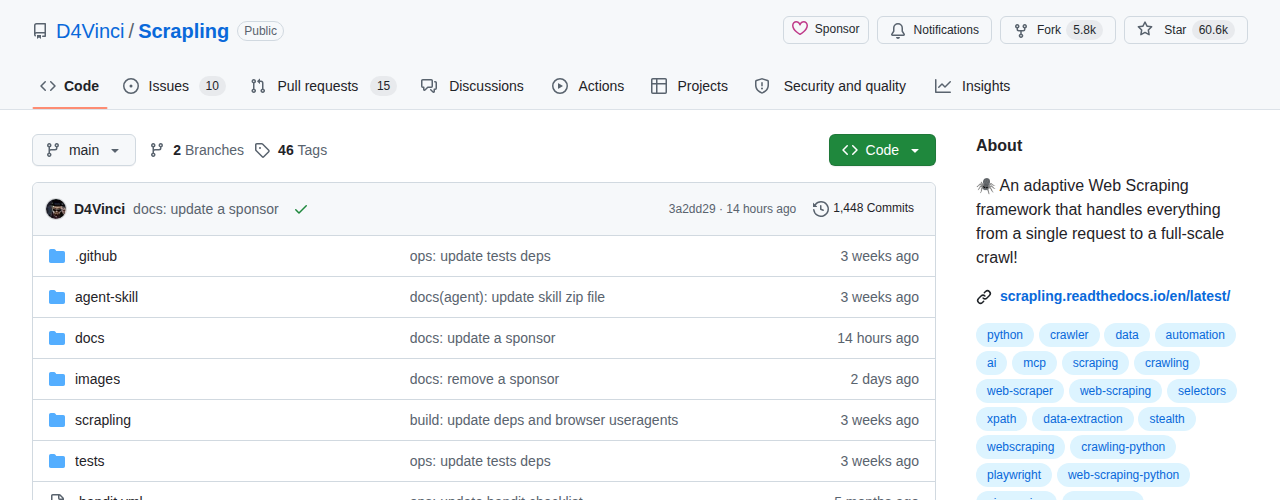The height and width of the screenshot is (500, 1280).
Task: Select the data topic tag
Action: [x=1127, y=335]
